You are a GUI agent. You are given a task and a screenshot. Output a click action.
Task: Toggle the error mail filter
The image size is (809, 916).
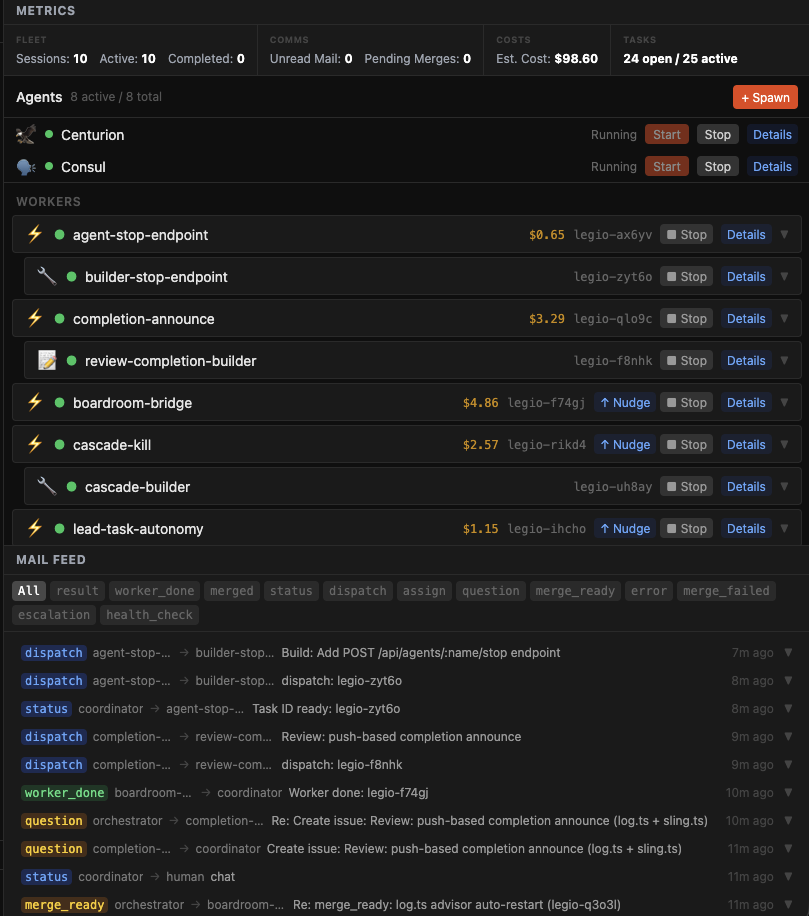[x=648, y=590]
